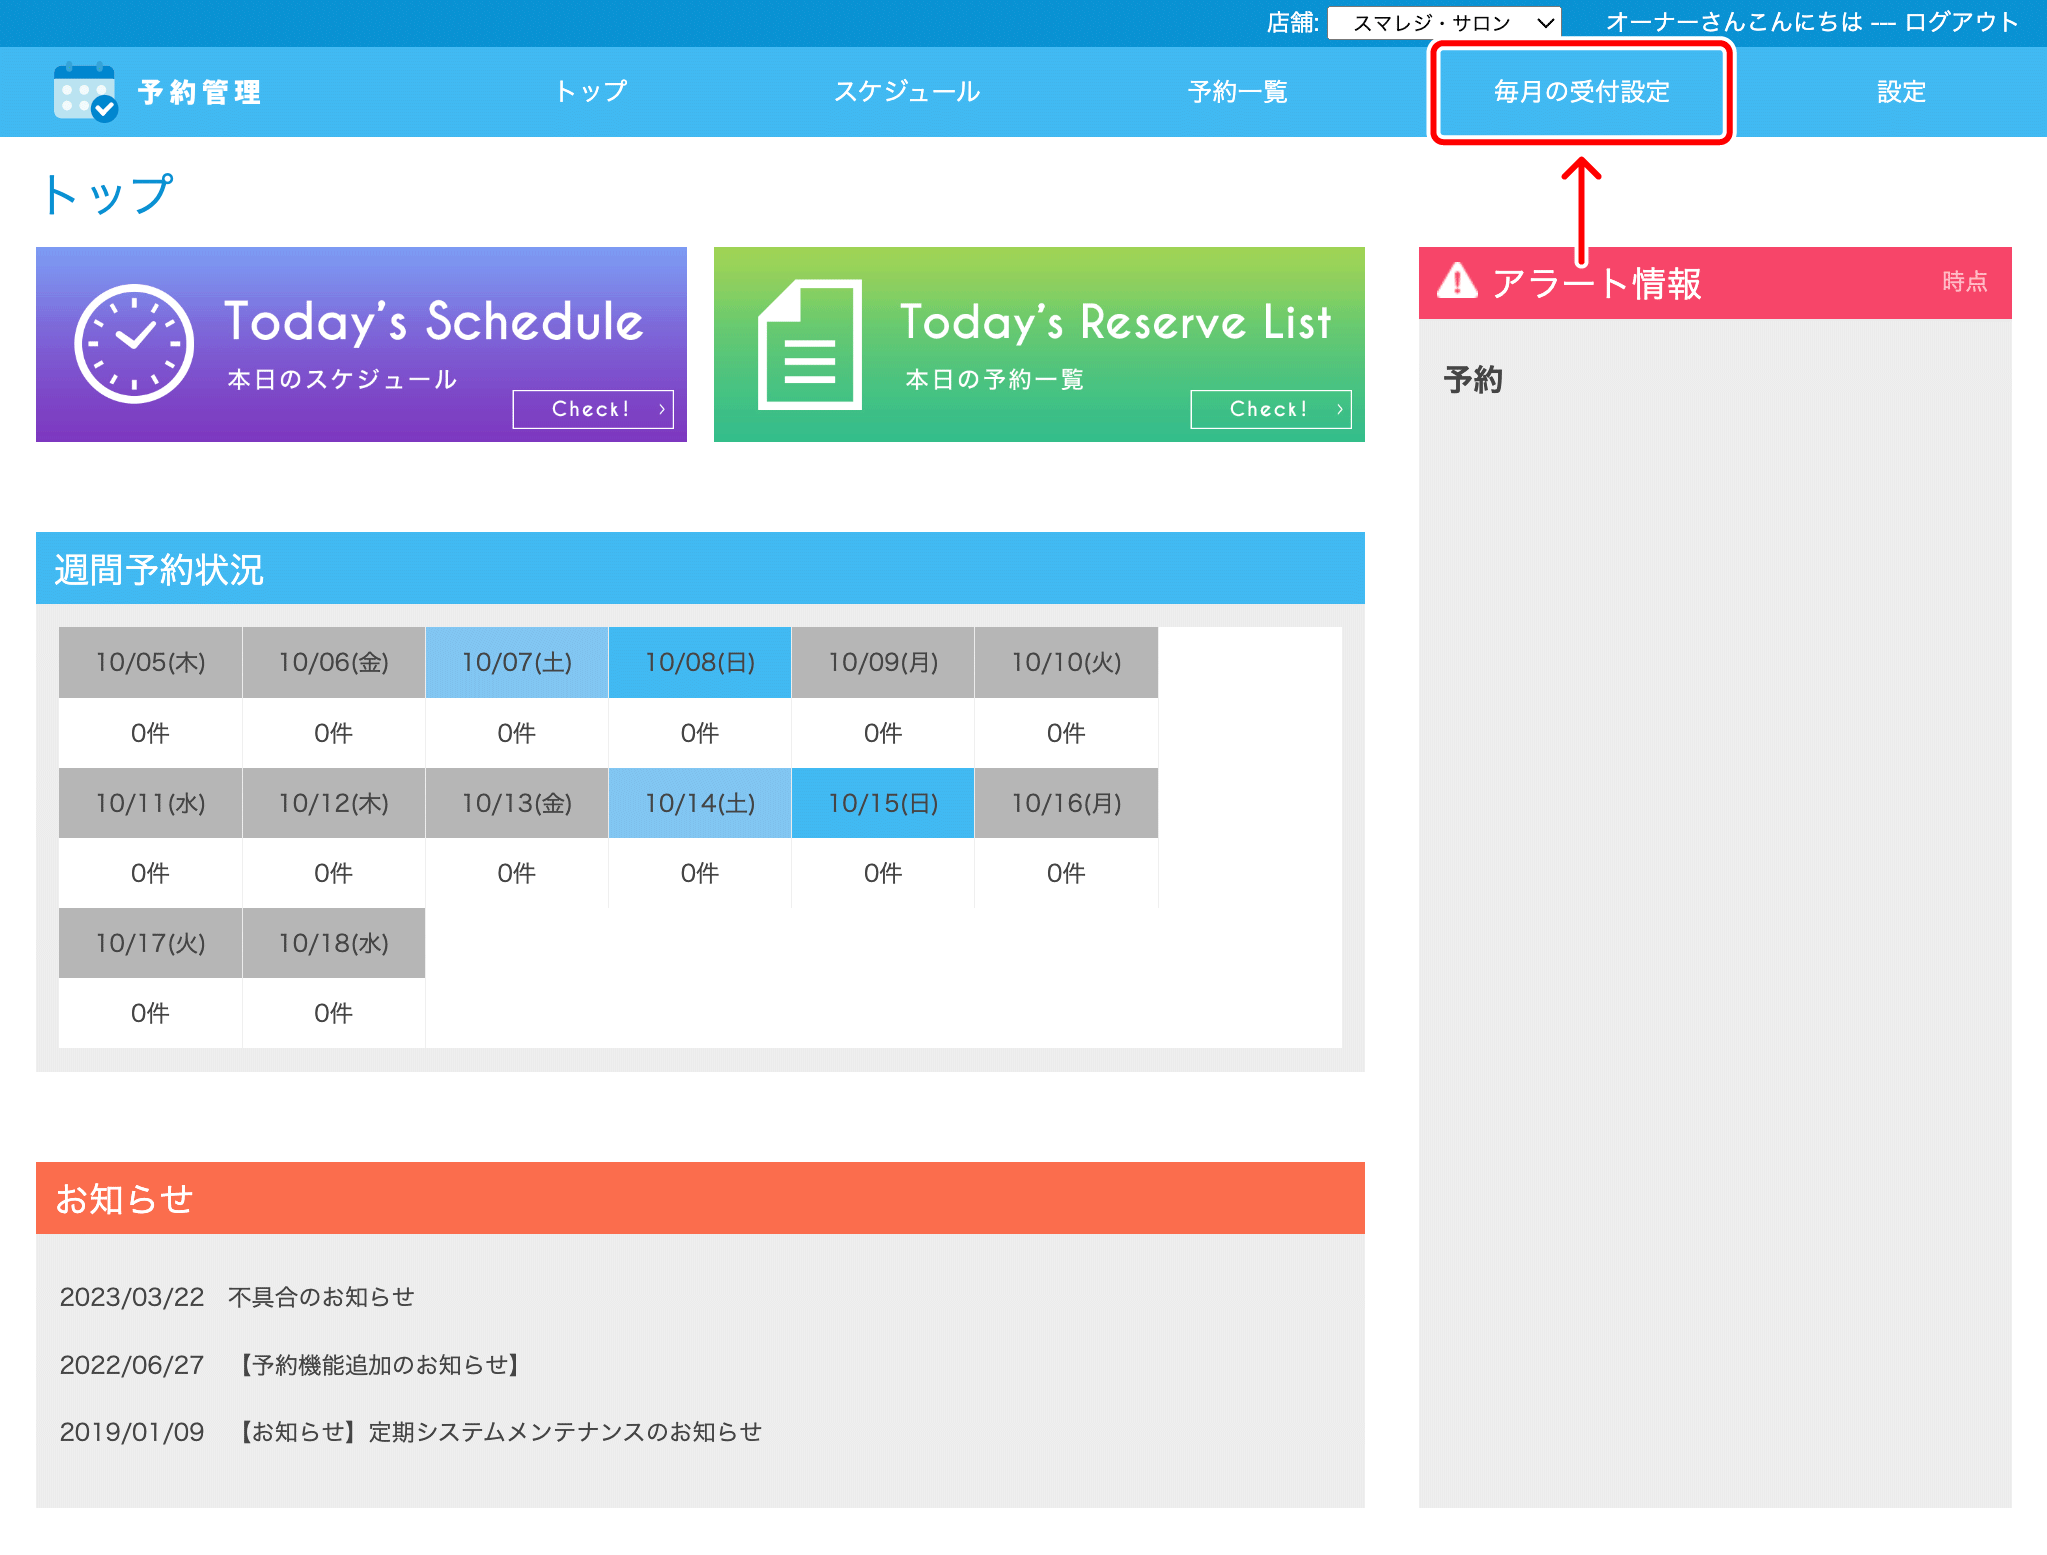Open the 予約機能追加のお知らせ announcement
Viewport: 2047px width, 1555px height.
(x=379, y=1364)
